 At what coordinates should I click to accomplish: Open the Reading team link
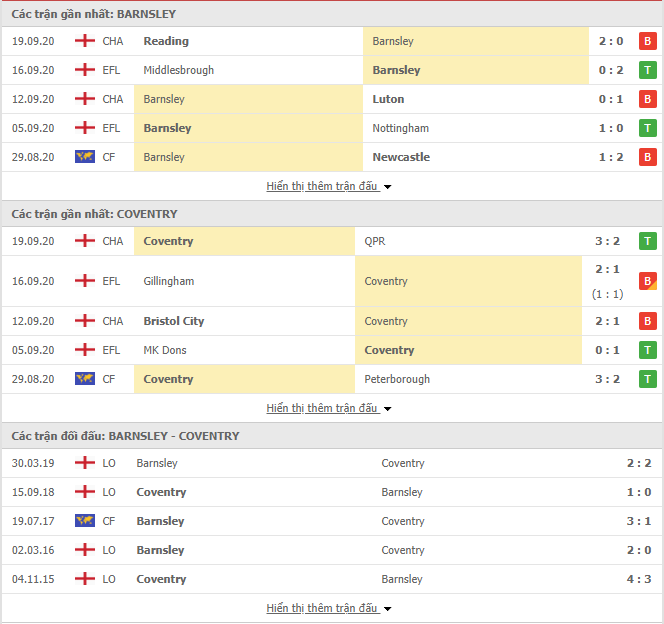click(166, 41)
